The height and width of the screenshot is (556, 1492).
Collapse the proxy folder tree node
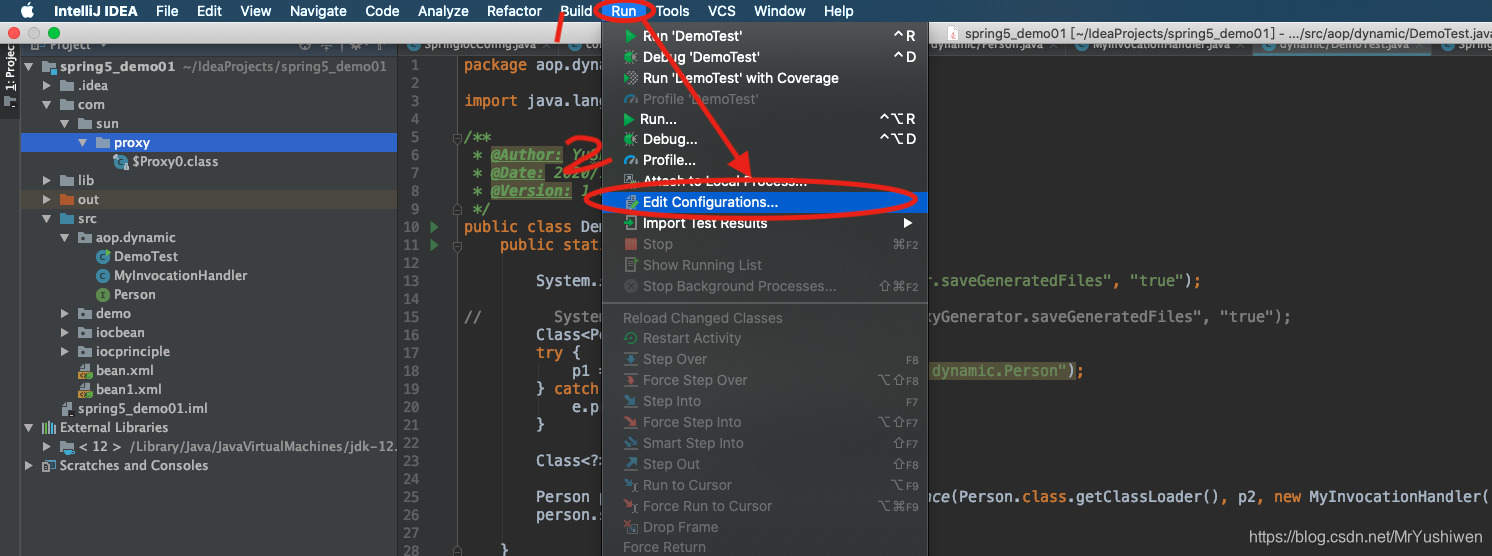tap(83, 143)
